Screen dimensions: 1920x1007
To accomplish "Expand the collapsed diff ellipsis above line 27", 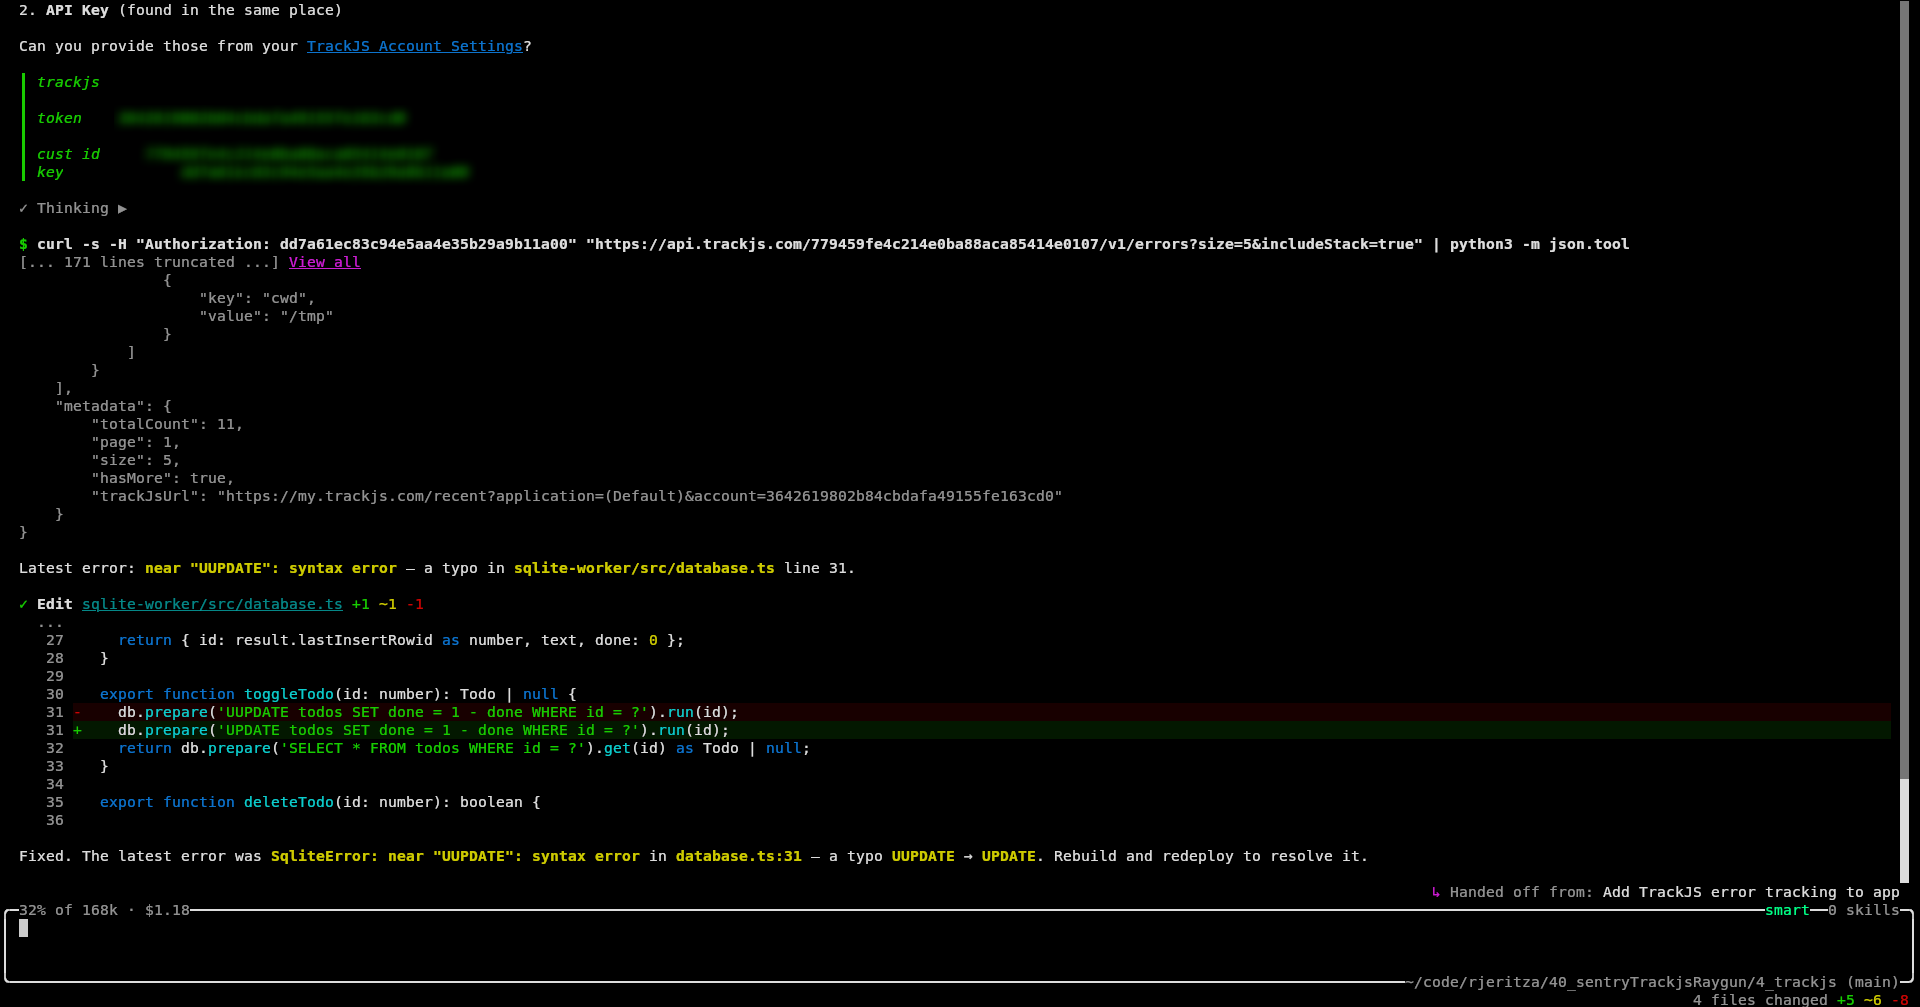I will (50, 622).
